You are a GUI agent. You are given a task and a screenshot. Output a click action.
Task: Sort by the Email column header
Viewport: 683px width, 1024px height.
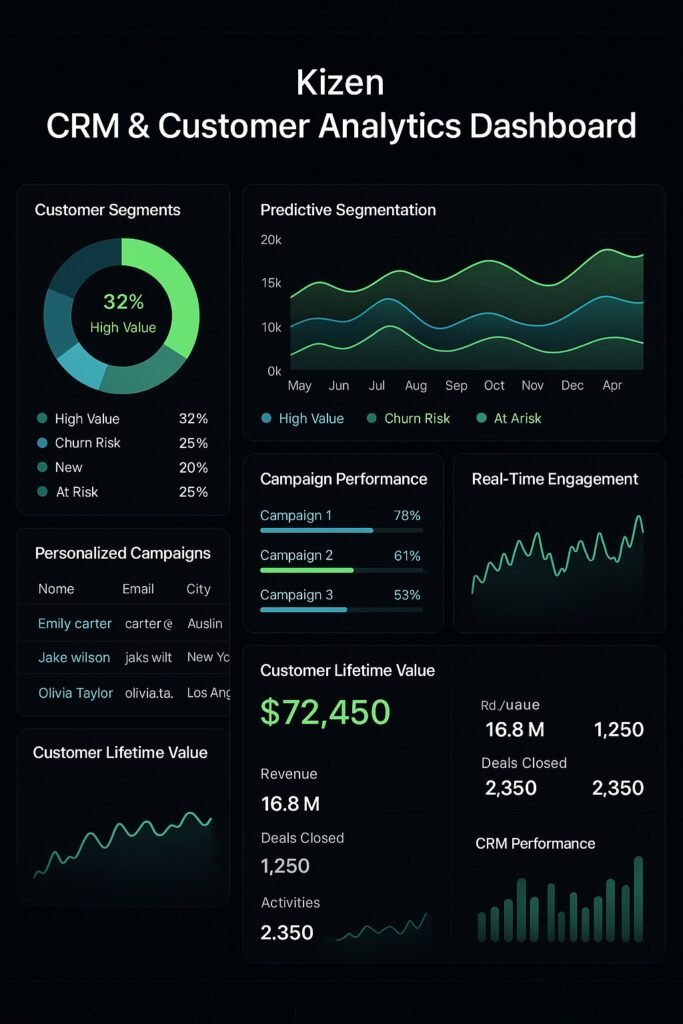tap(138, 589)
